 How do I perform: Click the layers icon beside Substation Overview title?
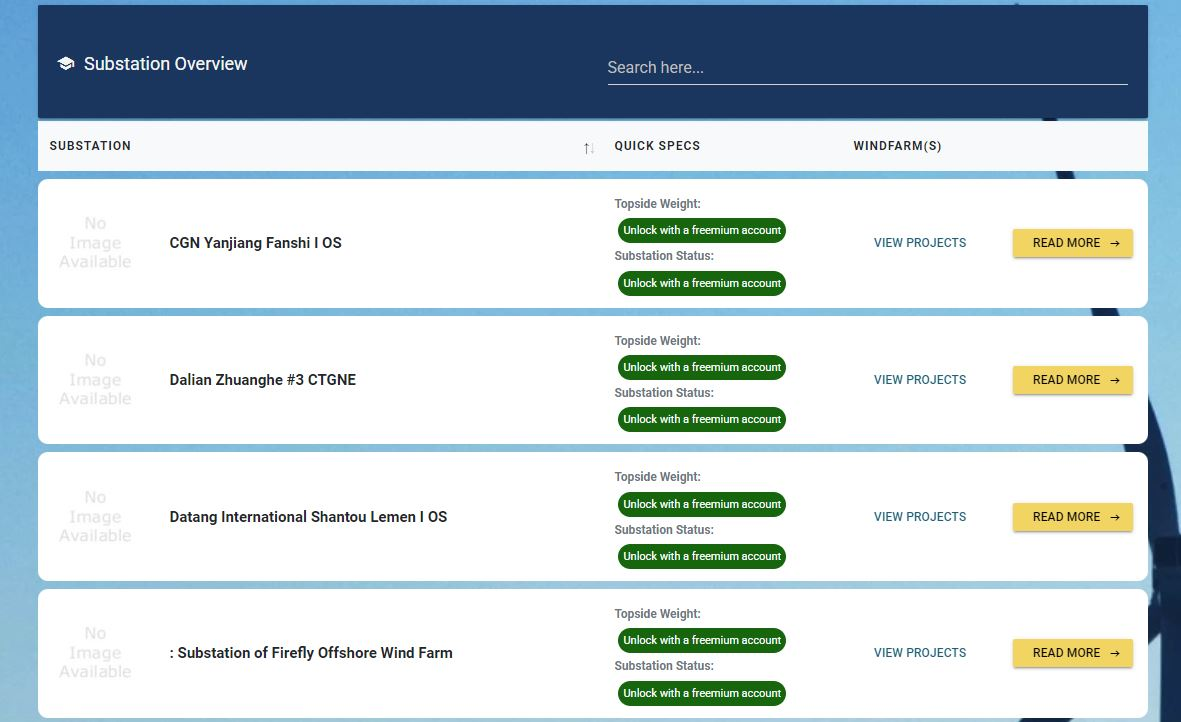pos(66,63)
